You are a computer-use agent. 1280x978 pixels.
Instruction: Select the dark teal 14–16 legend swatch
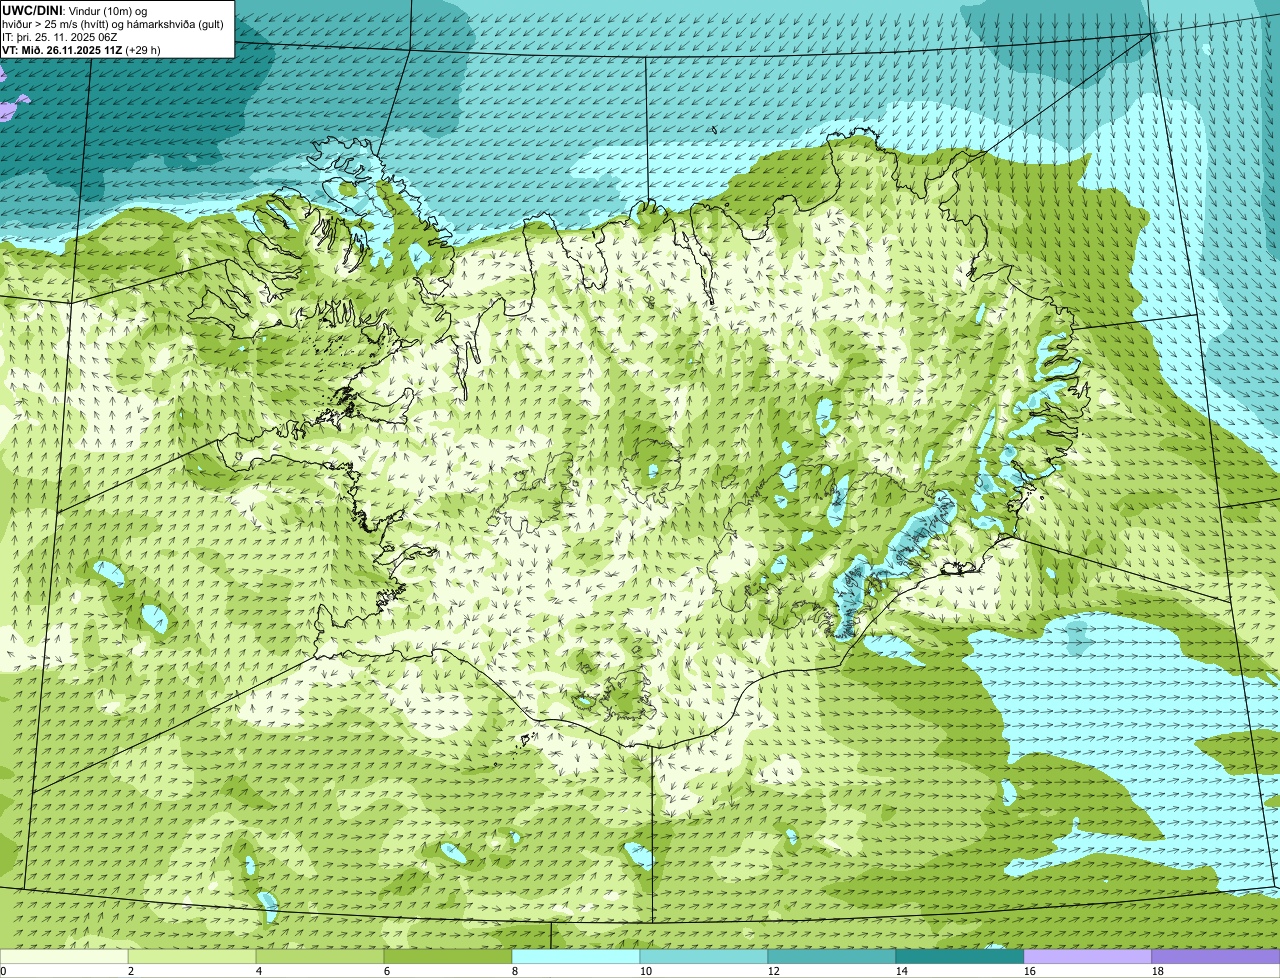(960, 956)
